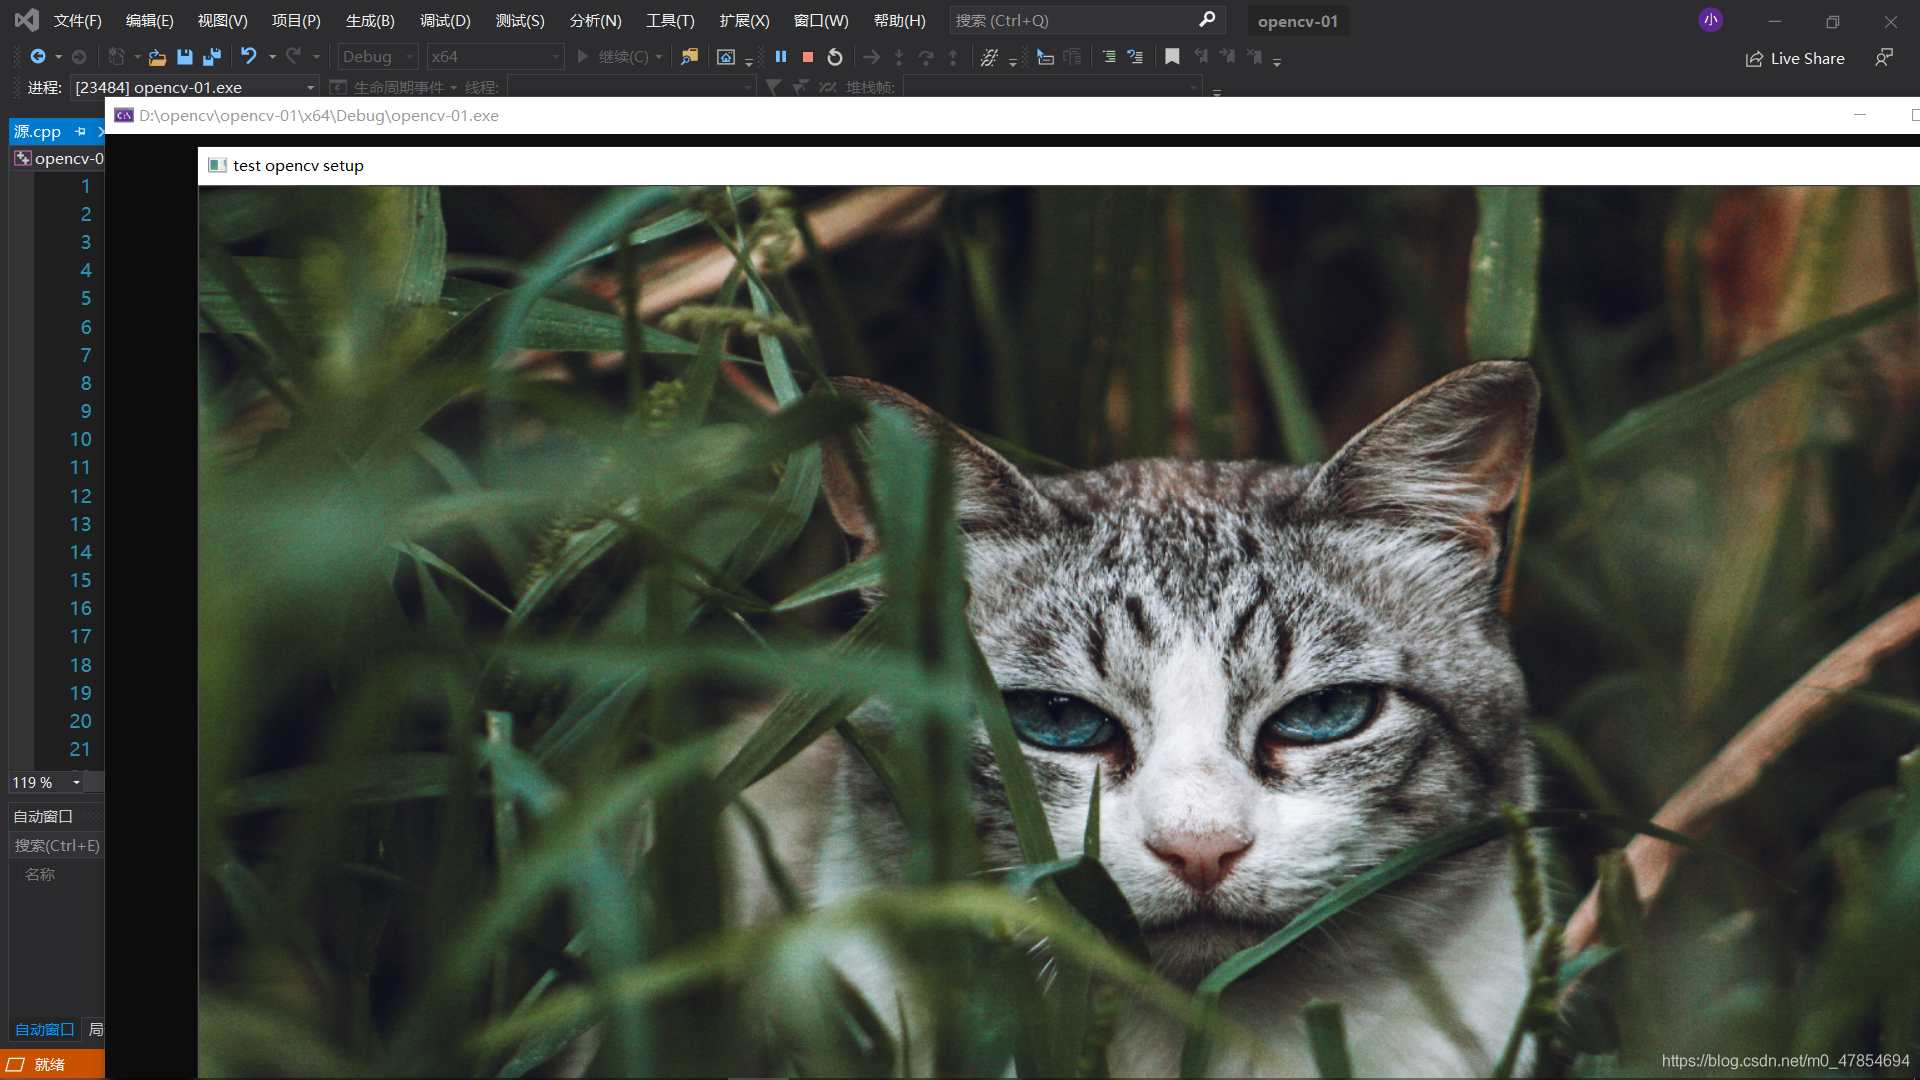1920x1080 pixels.
Task: Toggle bookmark on current line
Action: (1172, 57)
